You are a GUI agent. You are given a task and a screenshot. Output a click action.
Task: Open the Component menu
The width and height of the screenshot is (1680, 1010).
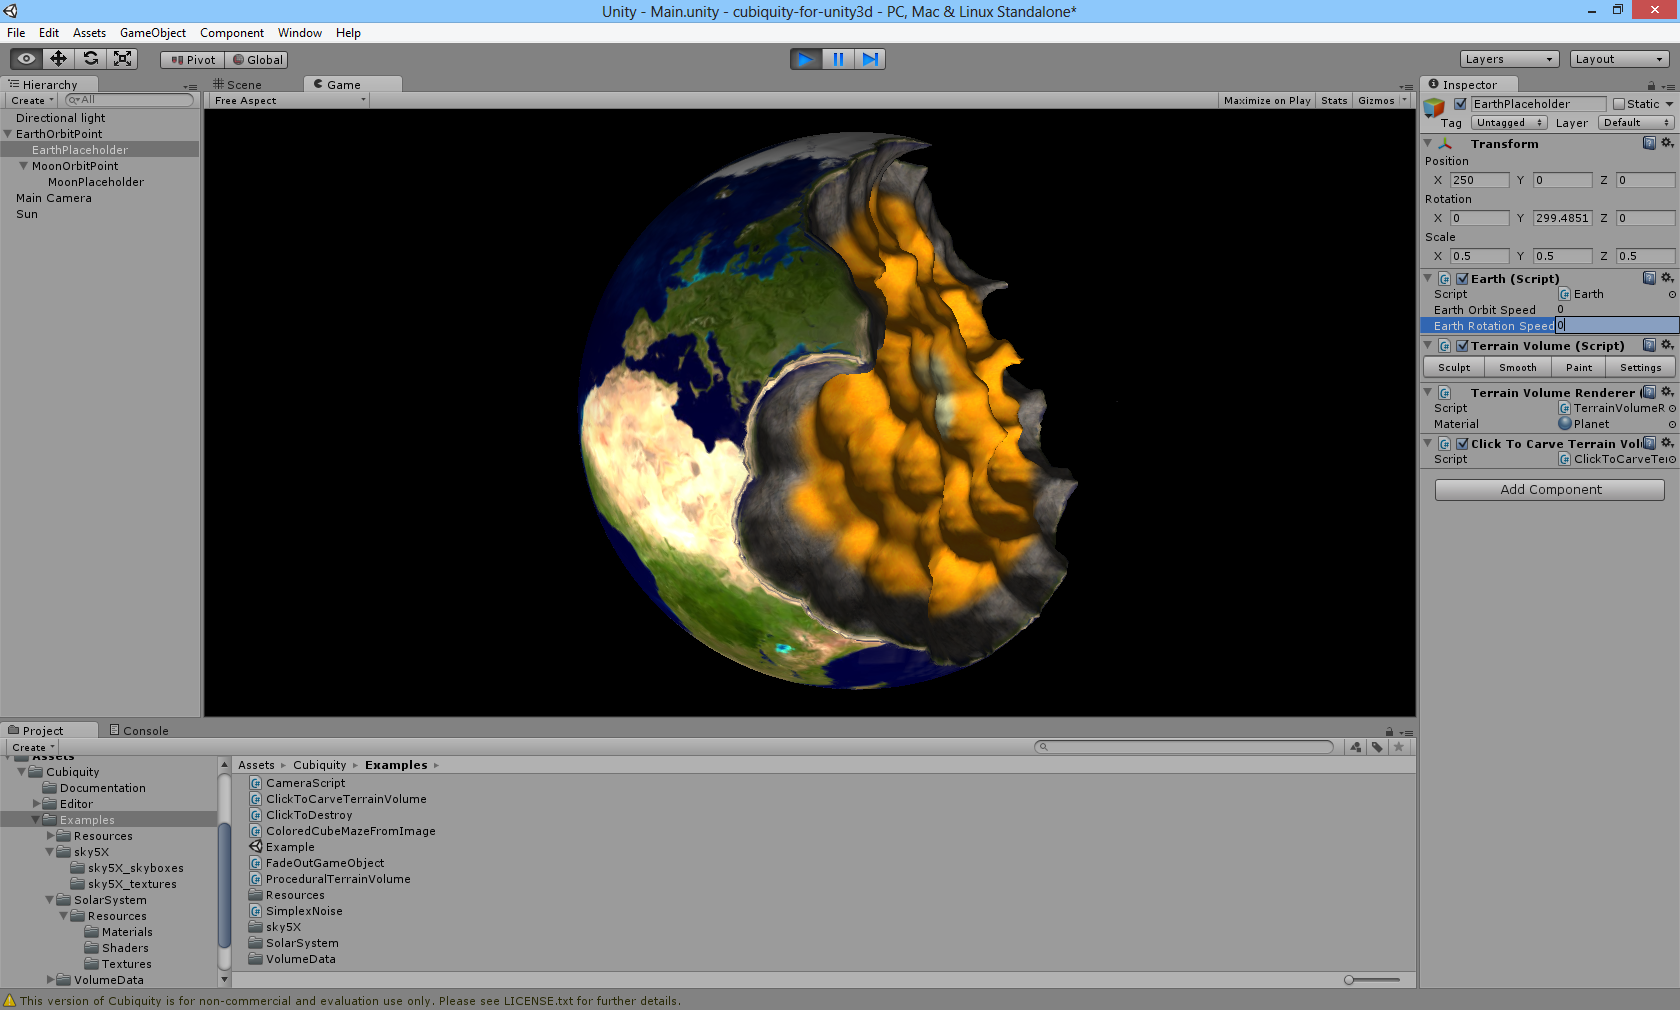tap(232, 33)
